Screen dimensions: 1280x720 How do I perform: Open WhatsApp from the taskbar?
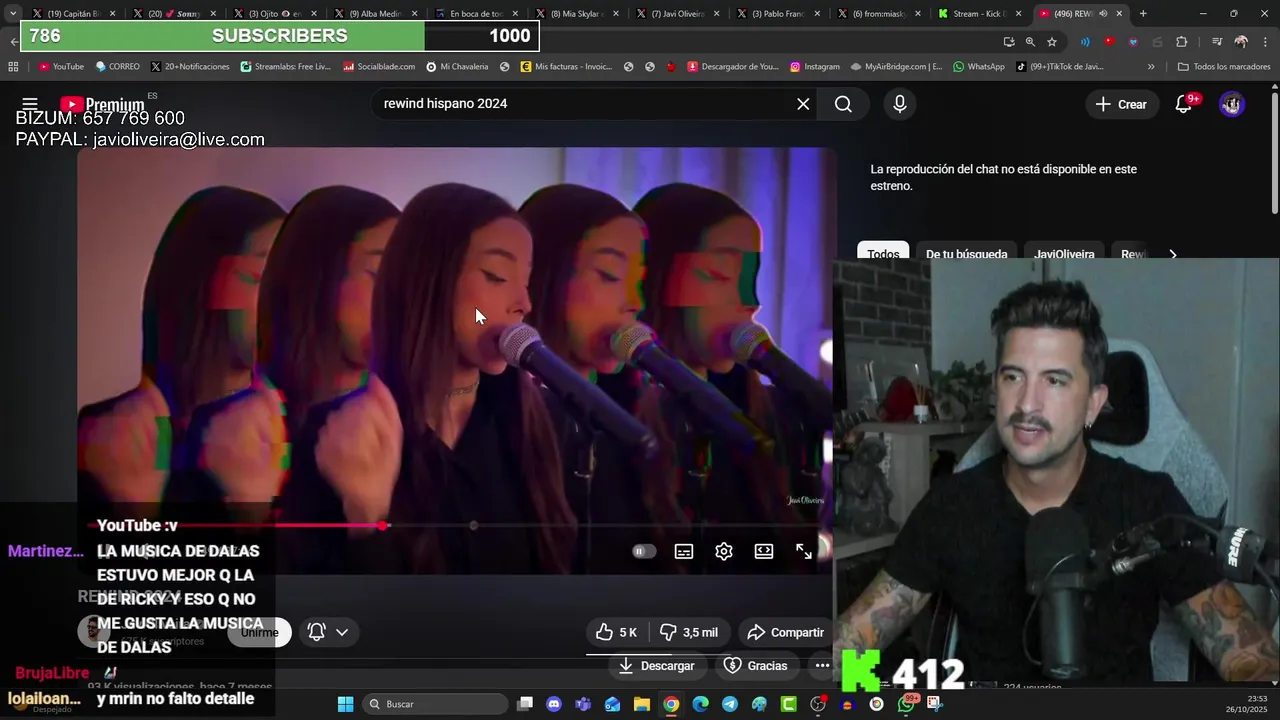906,704
